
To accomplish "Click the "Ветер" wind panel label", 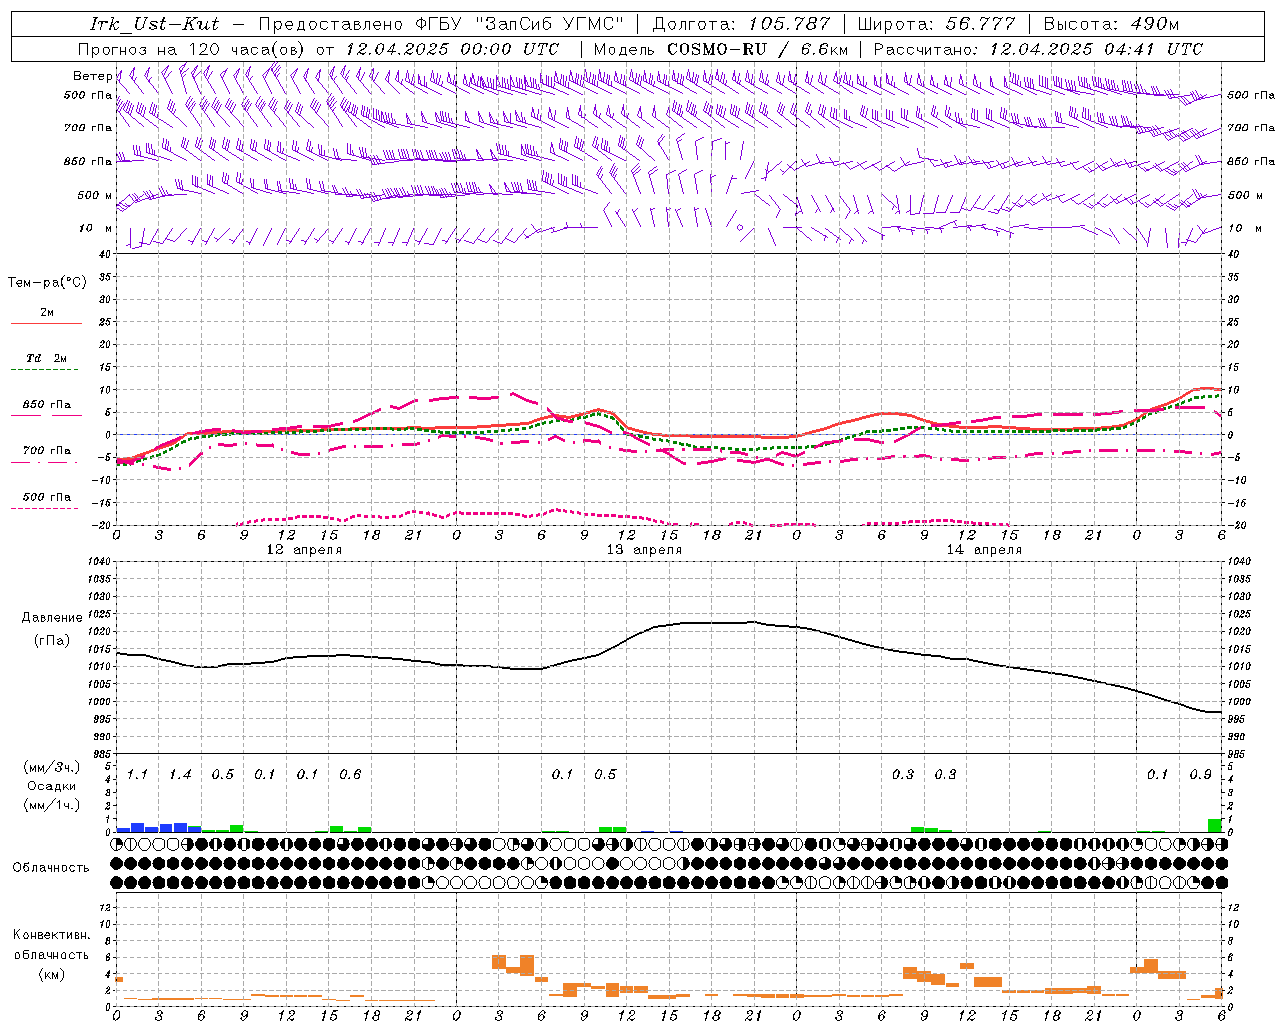I will 92,76.
